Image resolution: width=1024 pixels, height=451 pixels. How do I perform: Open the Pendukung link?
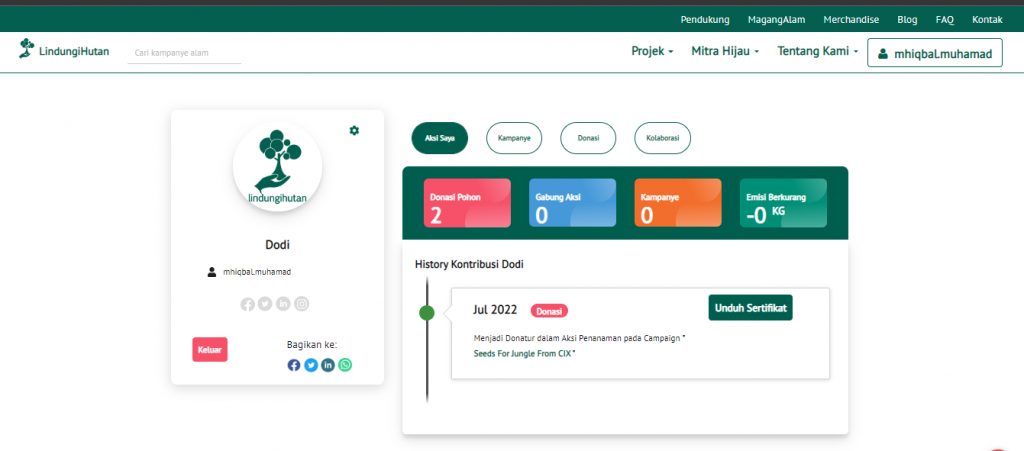coord(705,20)
